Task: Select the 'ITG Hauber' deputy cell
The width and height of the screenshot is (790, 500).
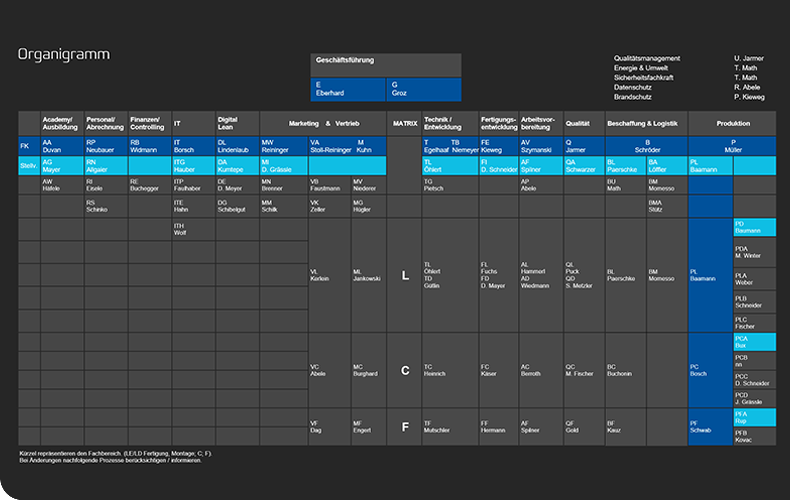Action: [193, 165]
